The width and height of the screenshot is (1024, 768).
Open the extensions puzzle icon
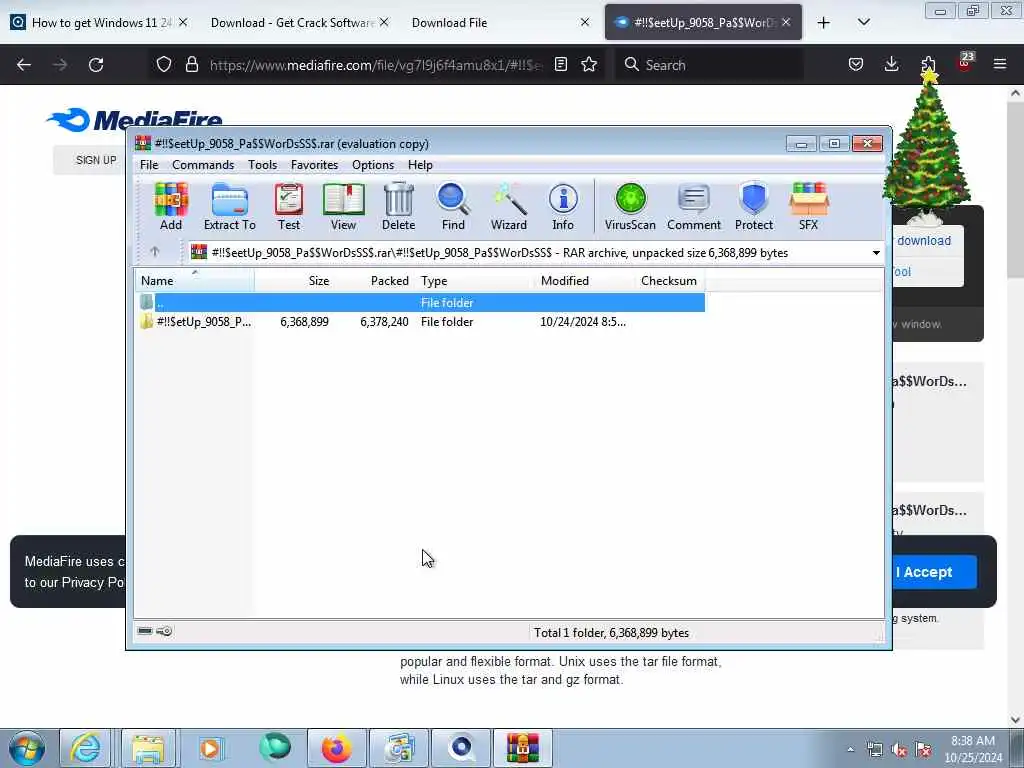point(928,64)
